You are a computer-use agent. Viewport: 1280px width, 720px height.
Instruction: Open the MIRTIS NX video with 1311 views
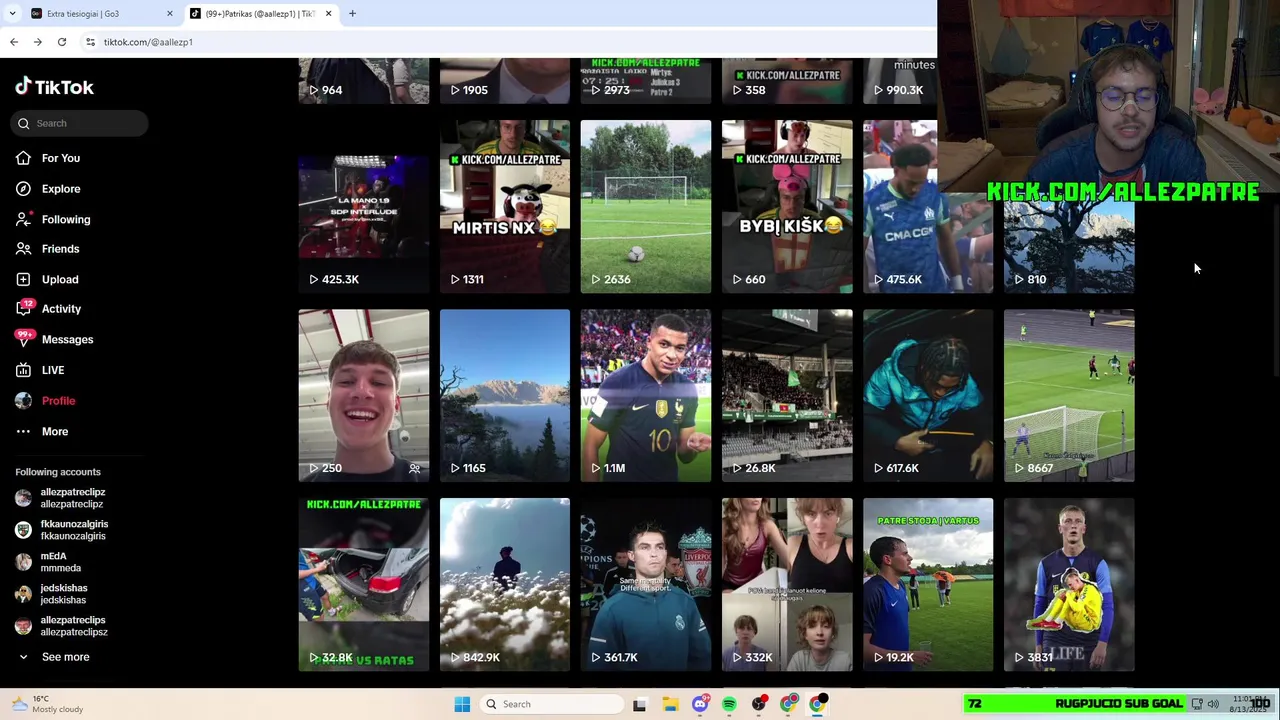point(505,206)
